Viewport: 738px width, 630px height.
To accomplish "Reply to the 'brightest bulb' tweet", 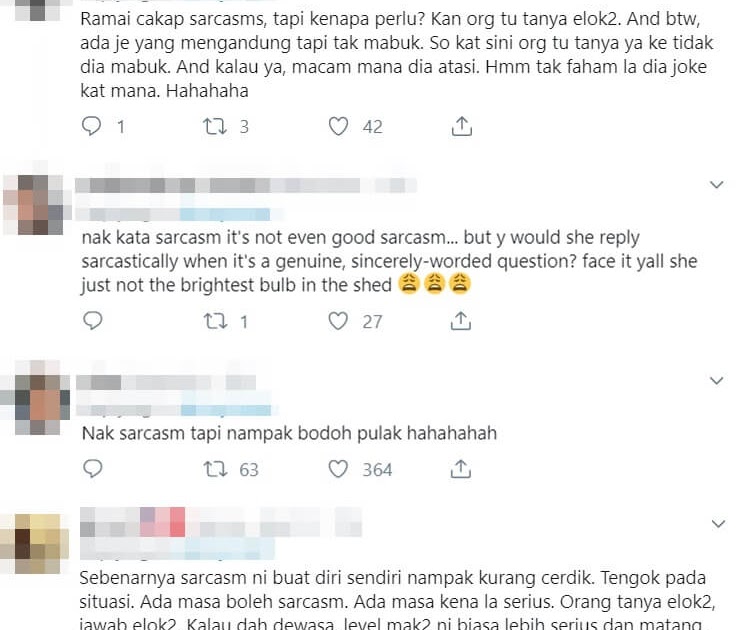I will [92, 321].
